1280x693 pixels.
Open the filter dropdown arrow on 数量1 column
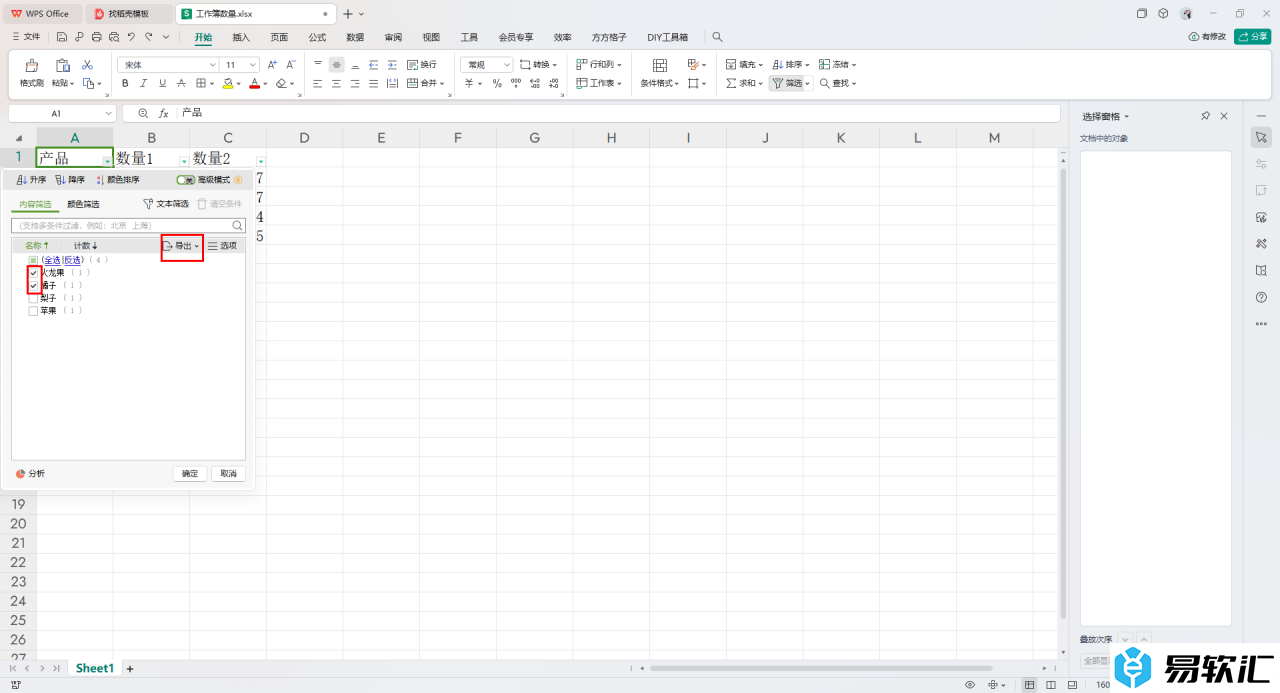pyautogui.click(x=184, y=161)
